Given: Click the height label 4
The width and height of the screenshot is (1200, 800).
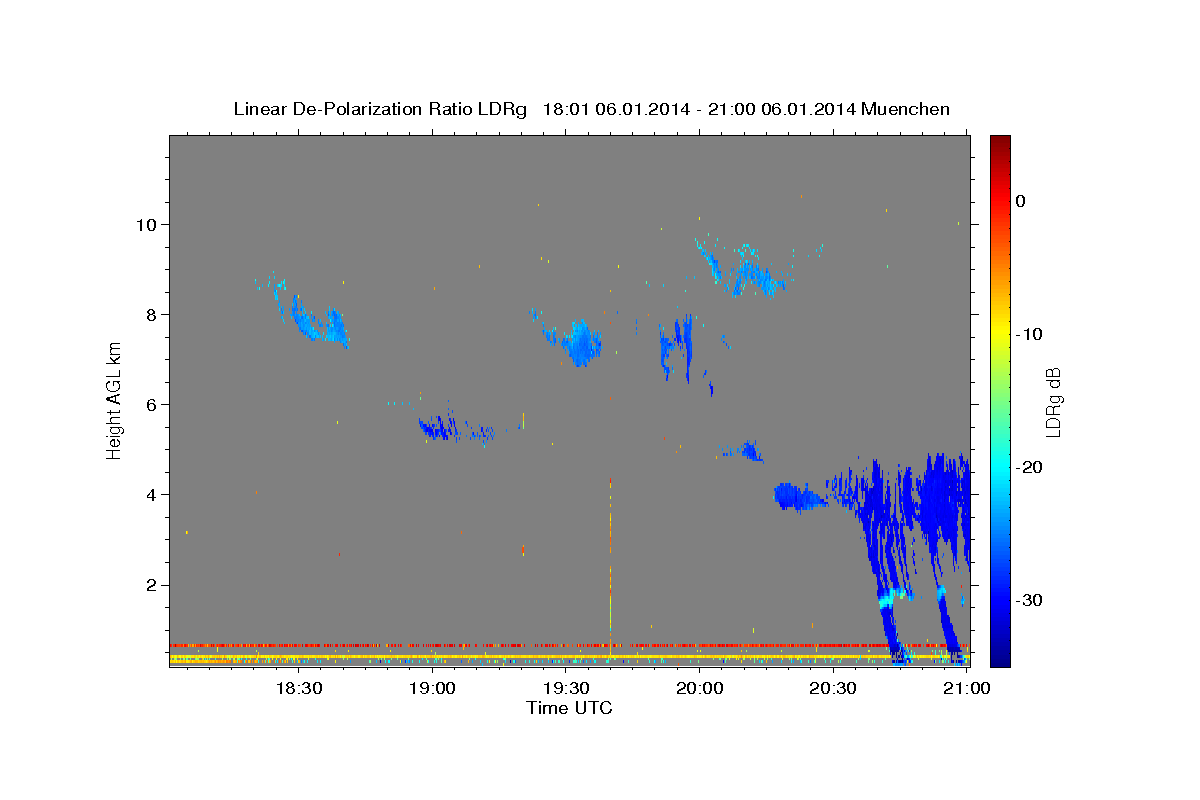Looking at the screenshot, I should click(x=152, y=495).
